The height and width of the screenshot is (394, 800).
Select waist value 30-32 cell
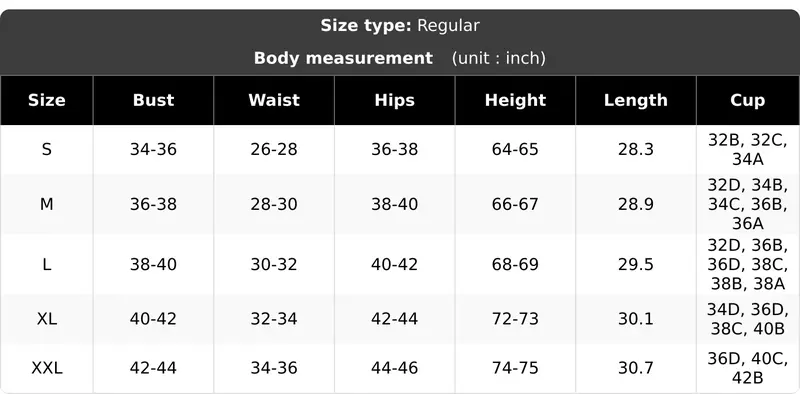(274, 264)
